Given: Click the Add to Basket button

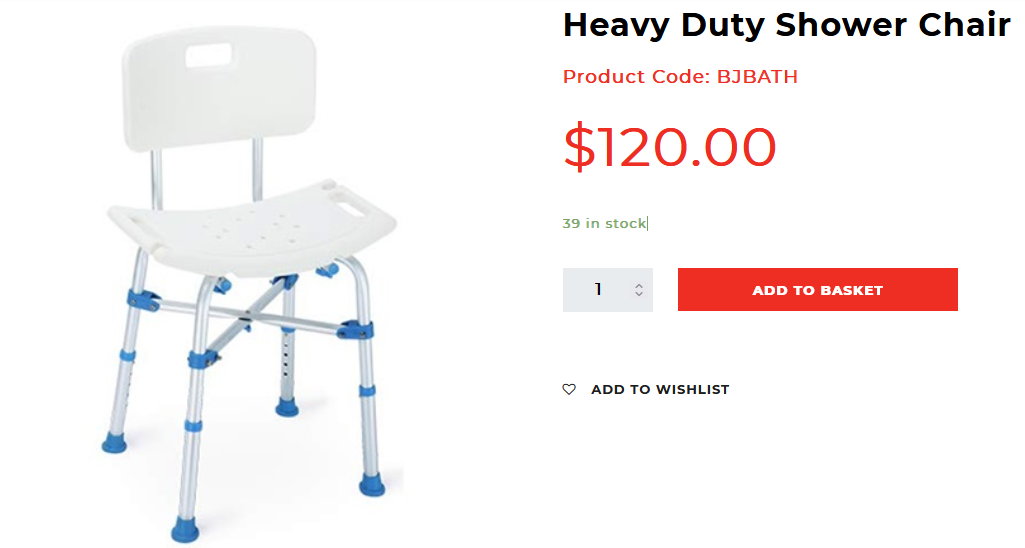Looking at the screenshot, I should click(817, 290).
